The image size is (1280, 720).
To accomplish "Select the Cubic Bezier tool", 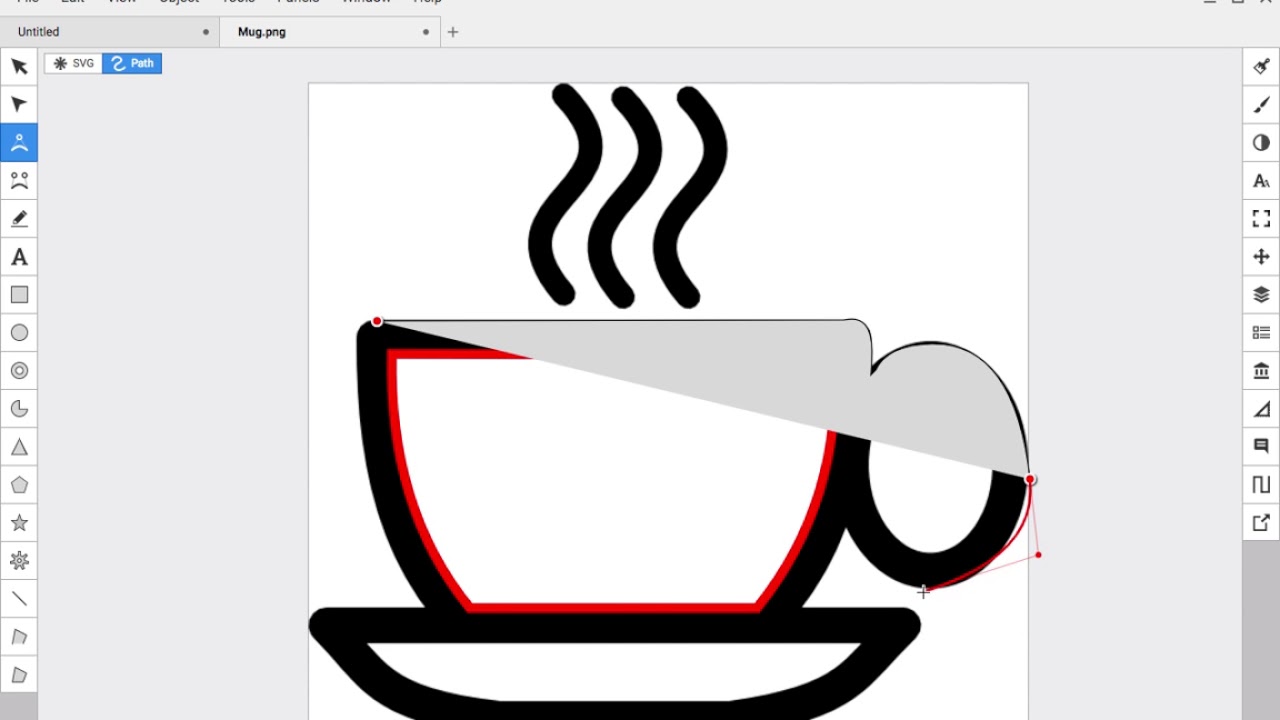I will point(19,181).
